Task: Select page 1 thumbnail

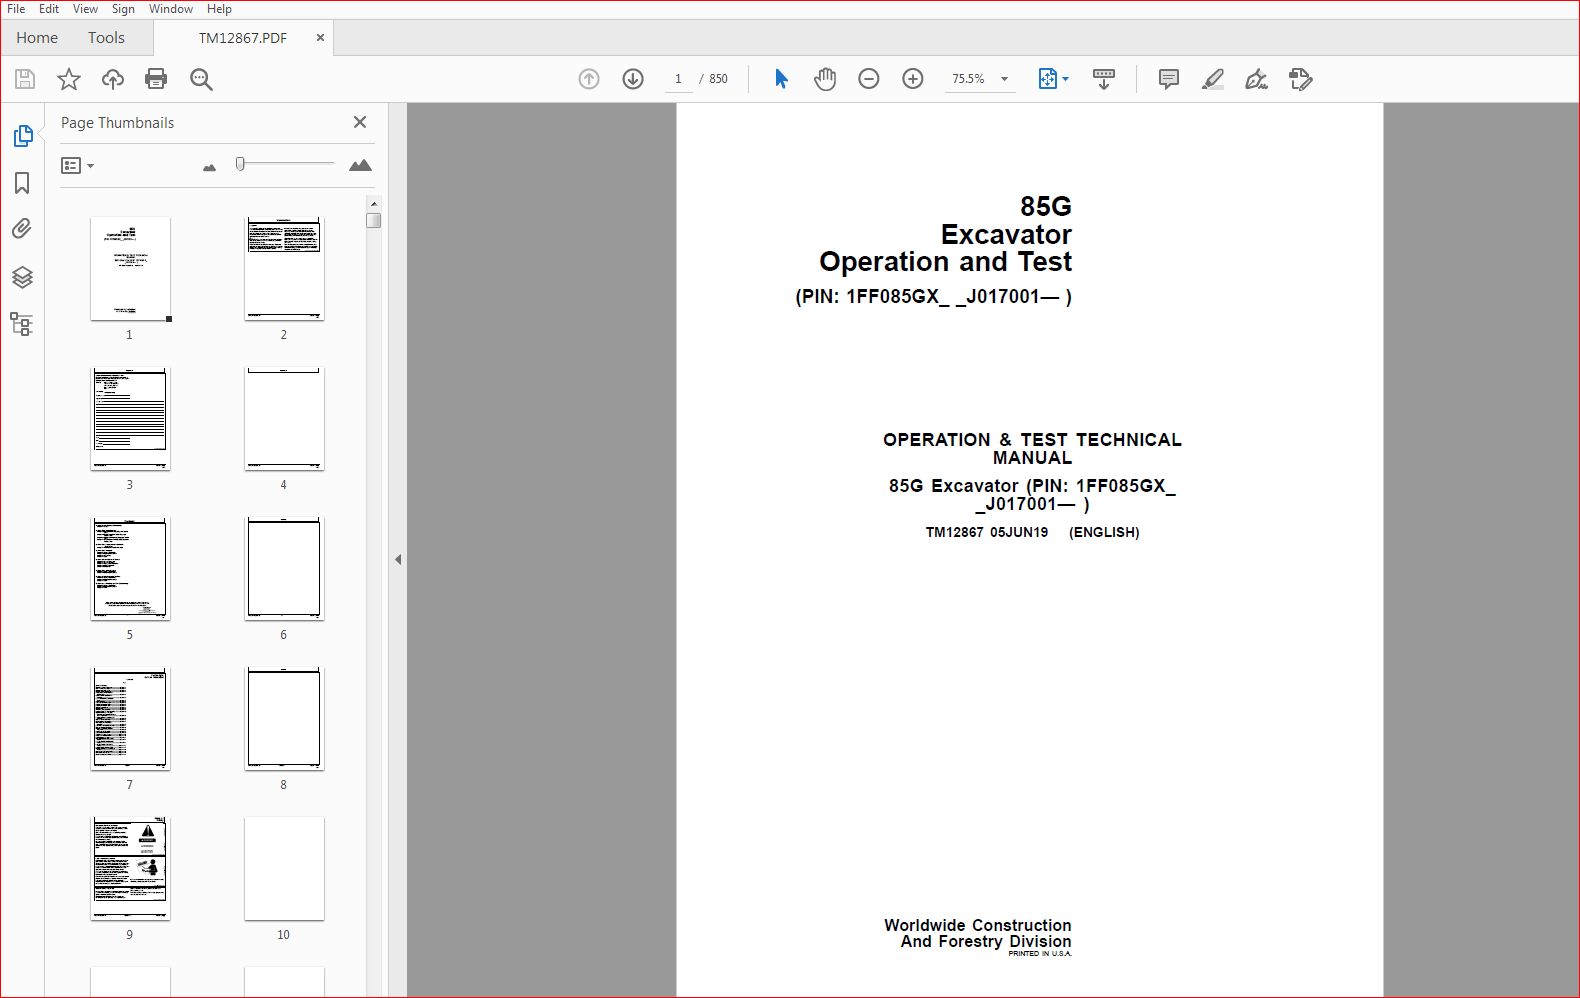Action: (x=130, y=269)
